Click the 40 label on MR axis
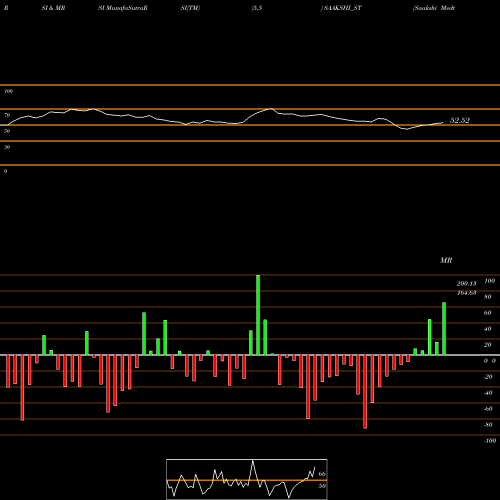The image size is (500, 500). click(488, 329)
